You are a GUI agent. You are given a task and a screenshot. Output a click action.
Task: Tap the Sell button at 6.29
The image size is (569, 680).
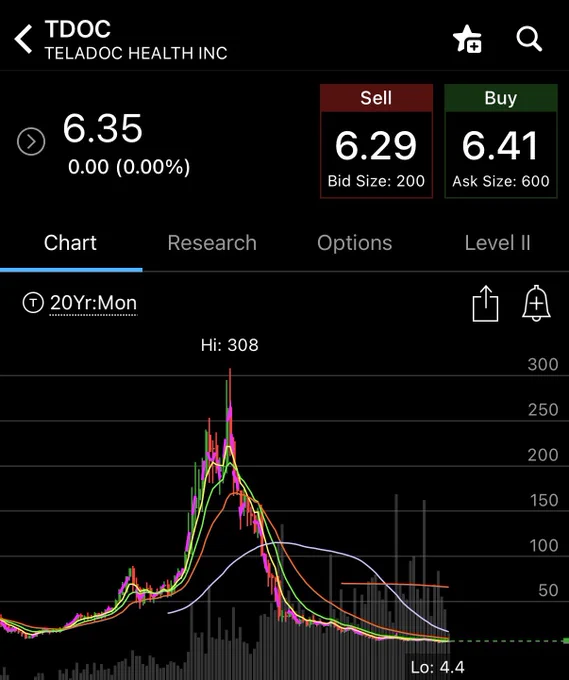pyautogui.click(x=376, y=141)
